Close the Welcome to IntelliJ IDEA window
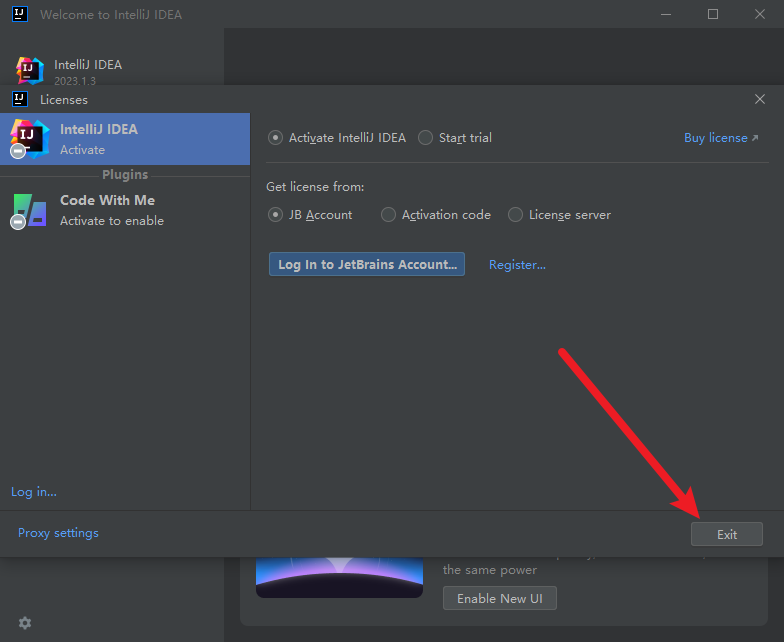 point(760,14)
